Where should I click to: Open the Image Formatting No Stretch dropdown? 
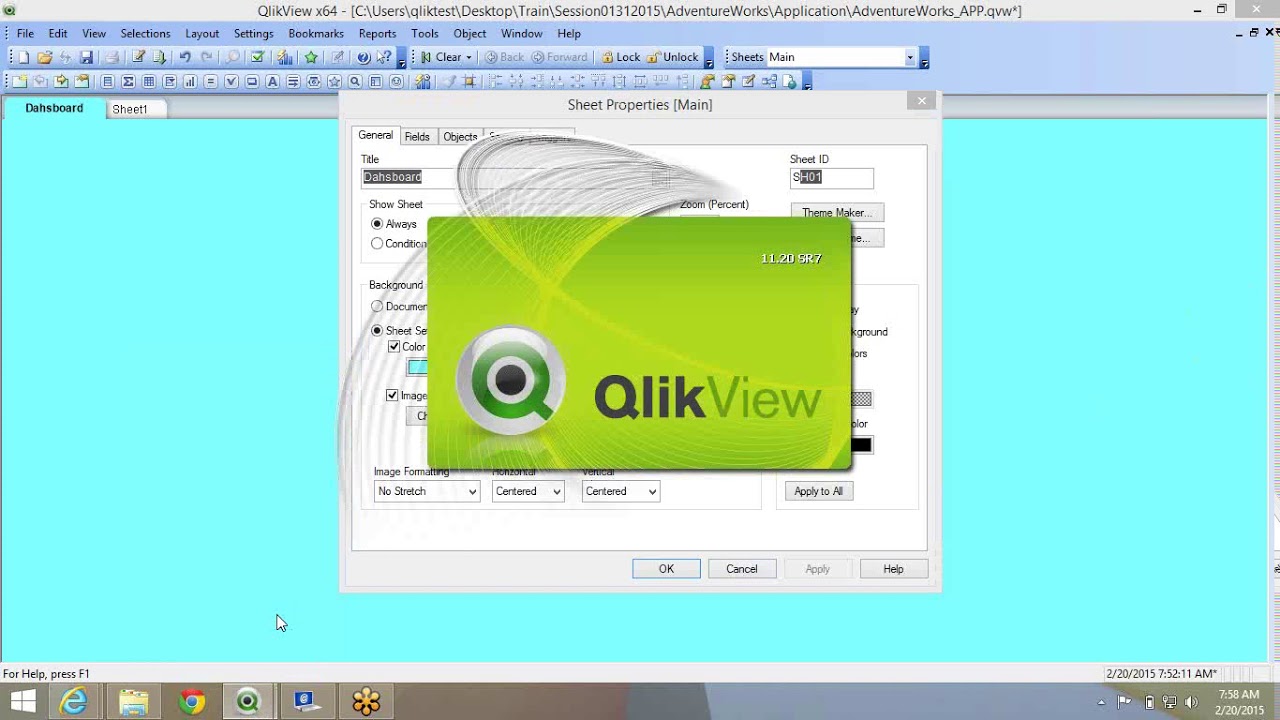(427, 491)
